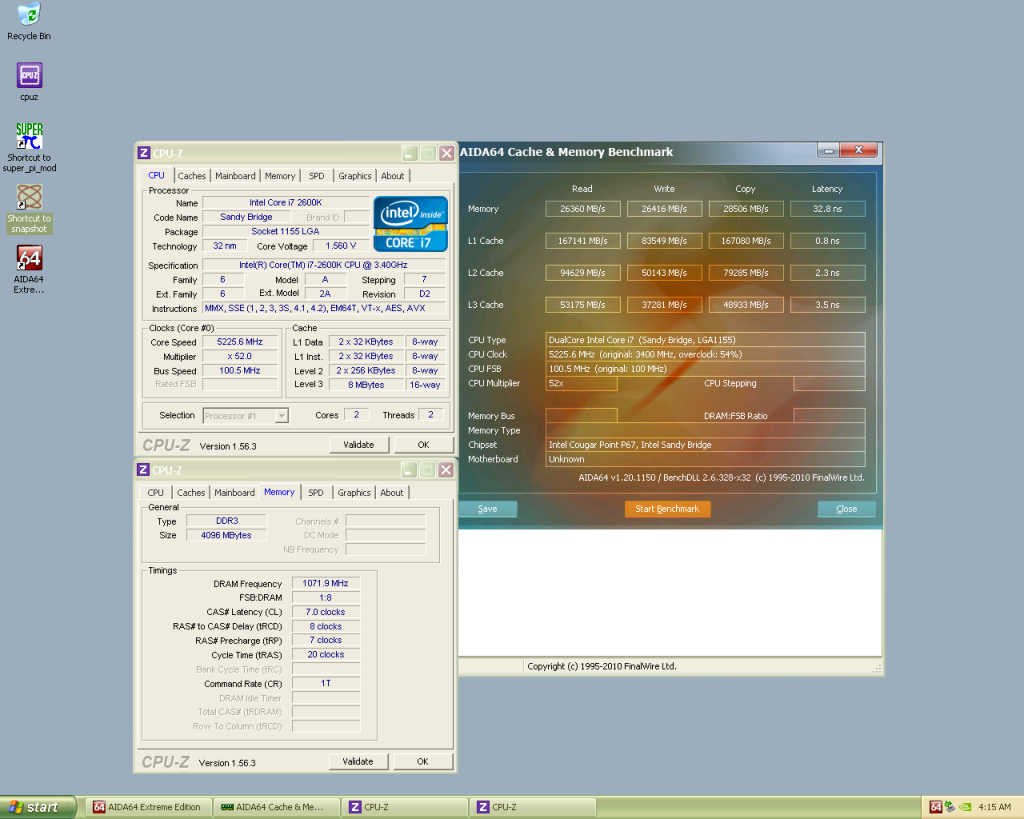Viewport: 1024px width, 819px height.
Task: Click the CAS# Latency value 7.0 clocks
Action: pos(326,612)
